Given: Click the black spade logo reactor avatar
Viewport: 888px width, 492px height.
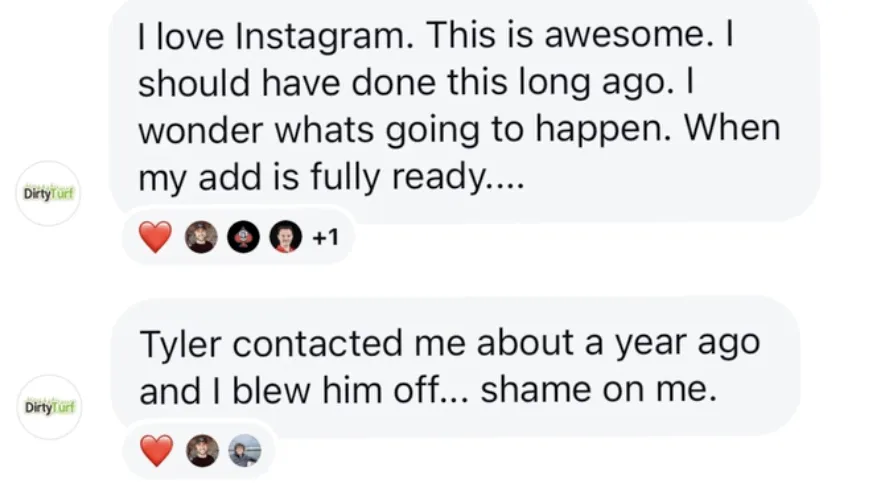Looking at the screenshot, I should 245,237.
